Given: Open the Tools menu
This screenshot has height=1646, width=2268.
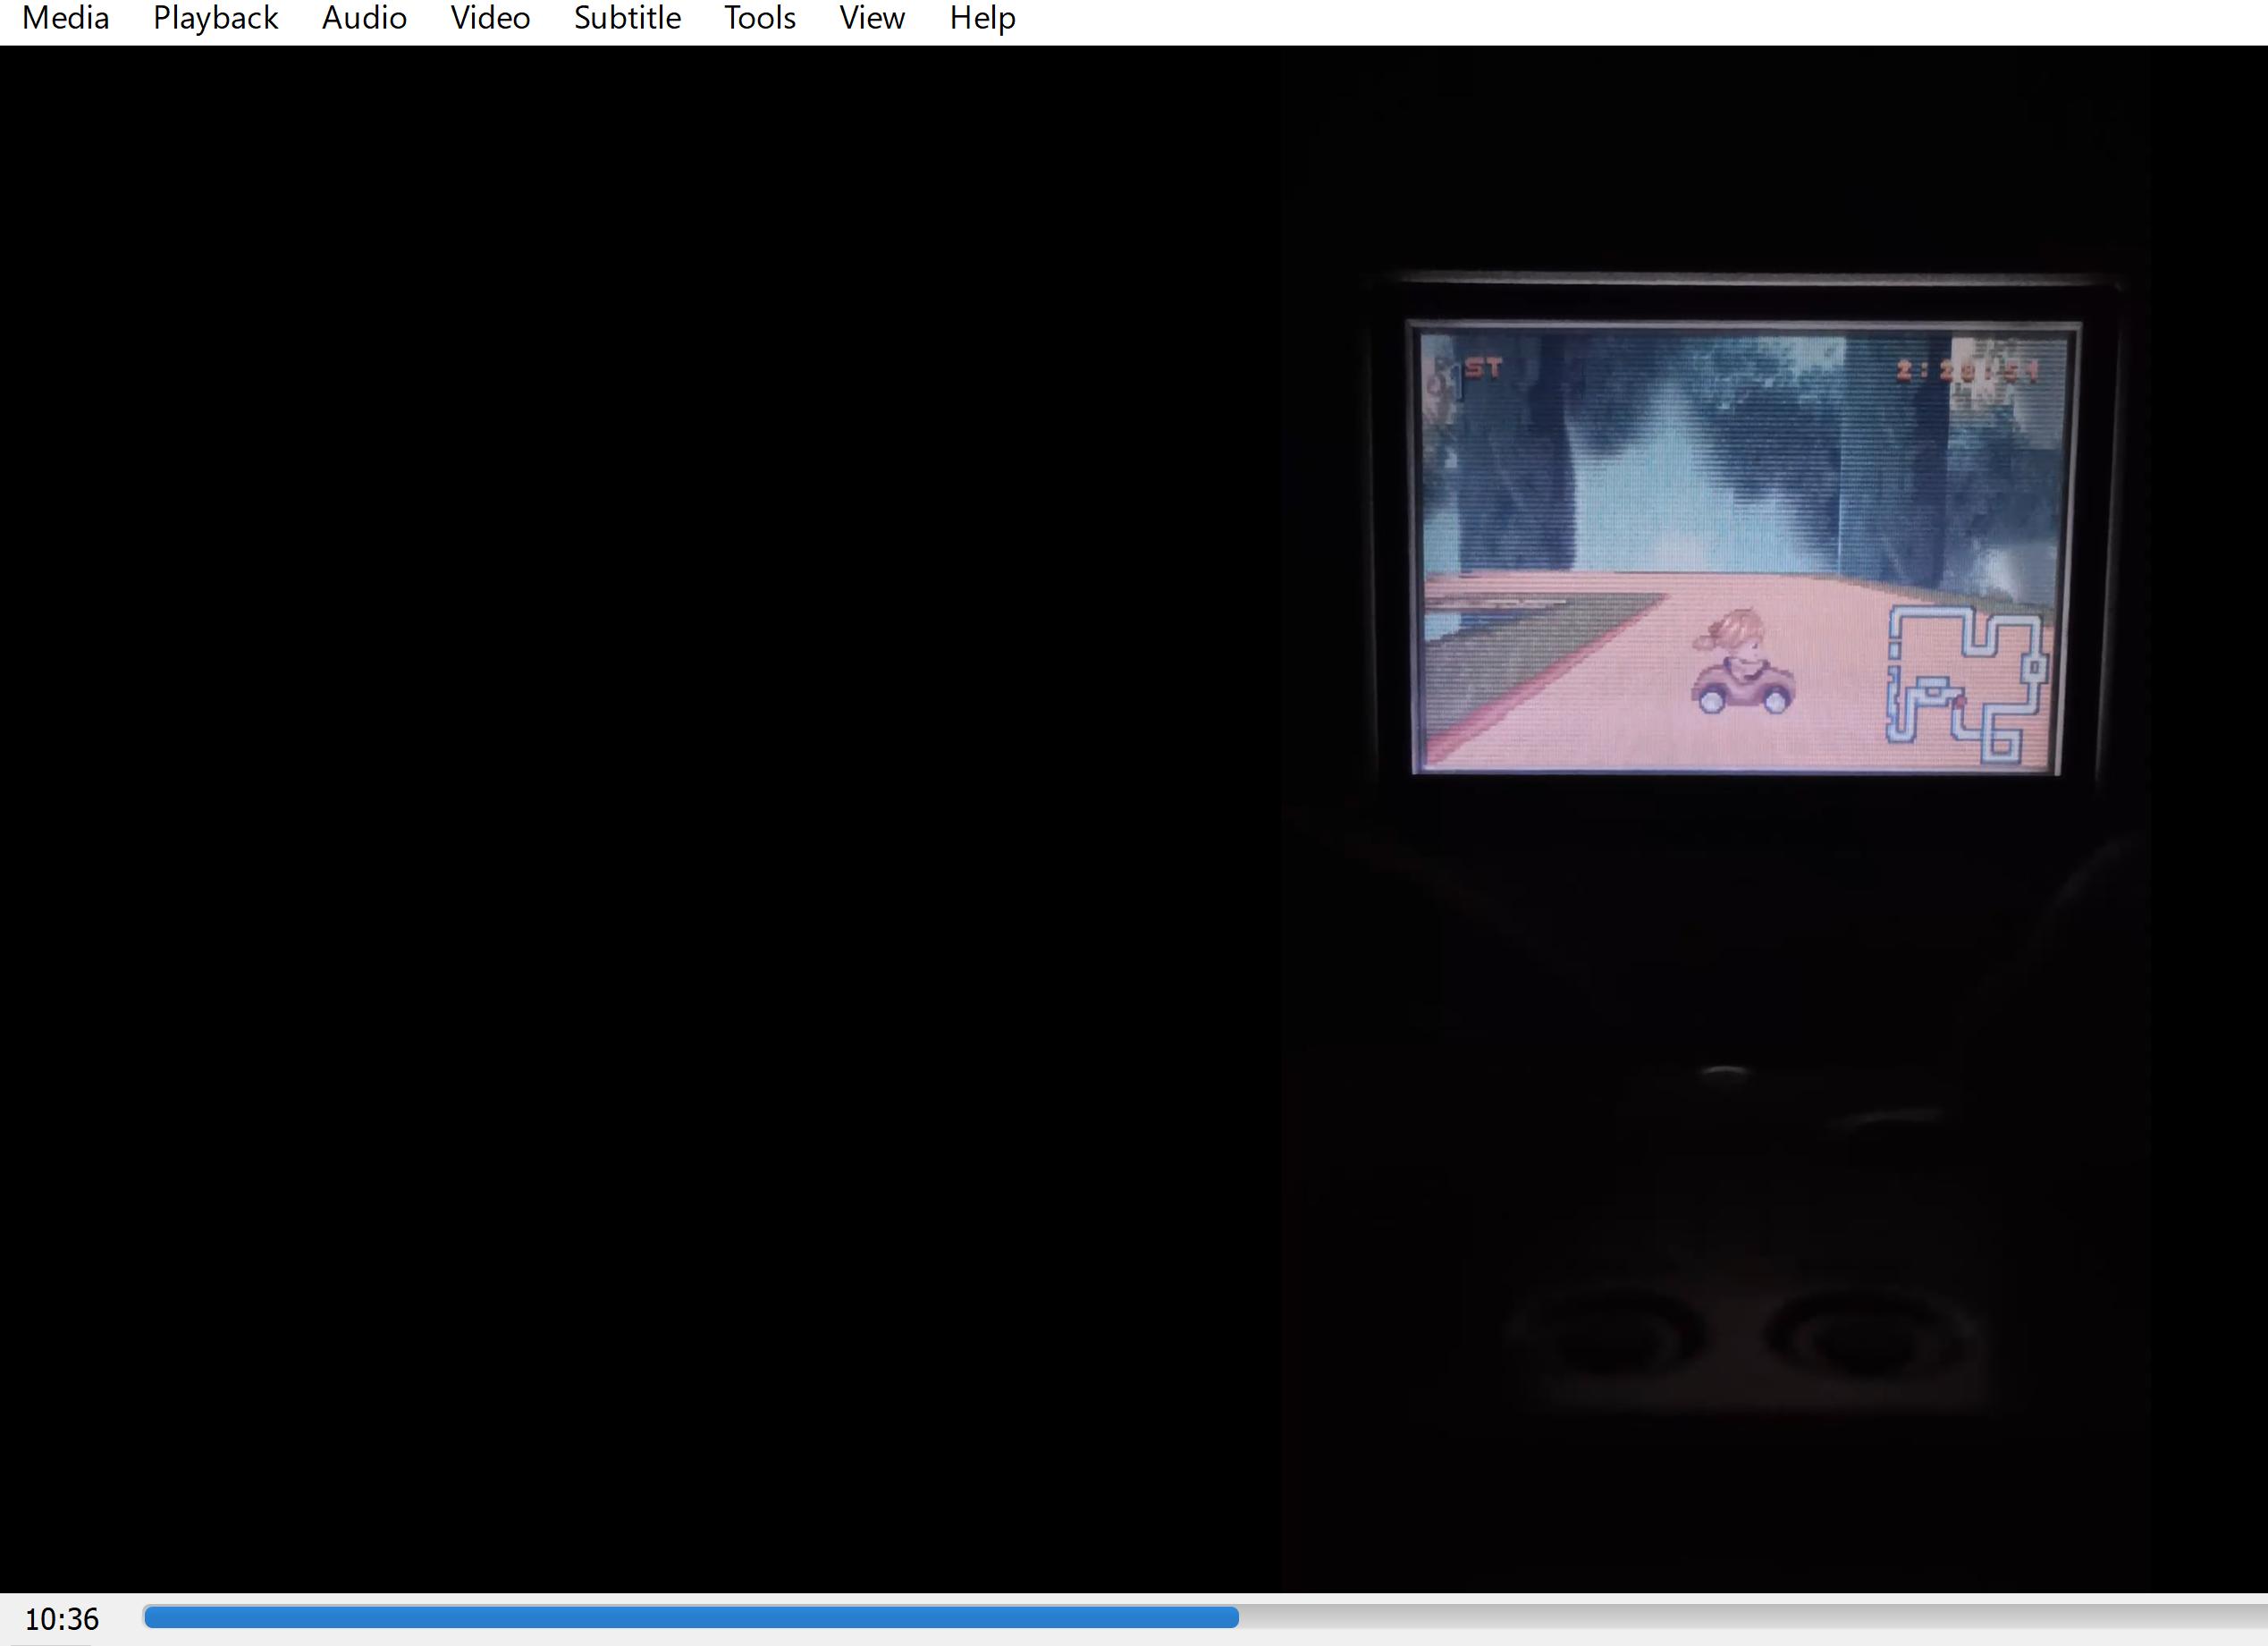Looking at the screenshot, I should coord(760,18).
